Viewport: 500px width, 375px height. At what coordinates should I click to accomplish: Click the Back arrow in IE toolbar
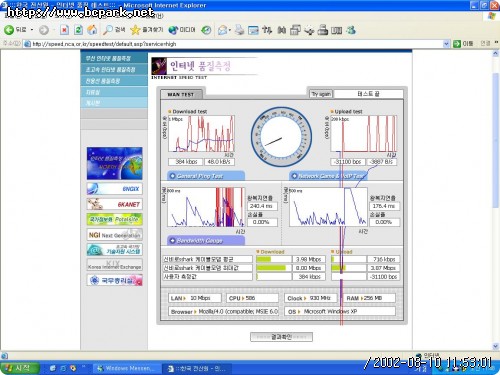click(x=9, y=30)
